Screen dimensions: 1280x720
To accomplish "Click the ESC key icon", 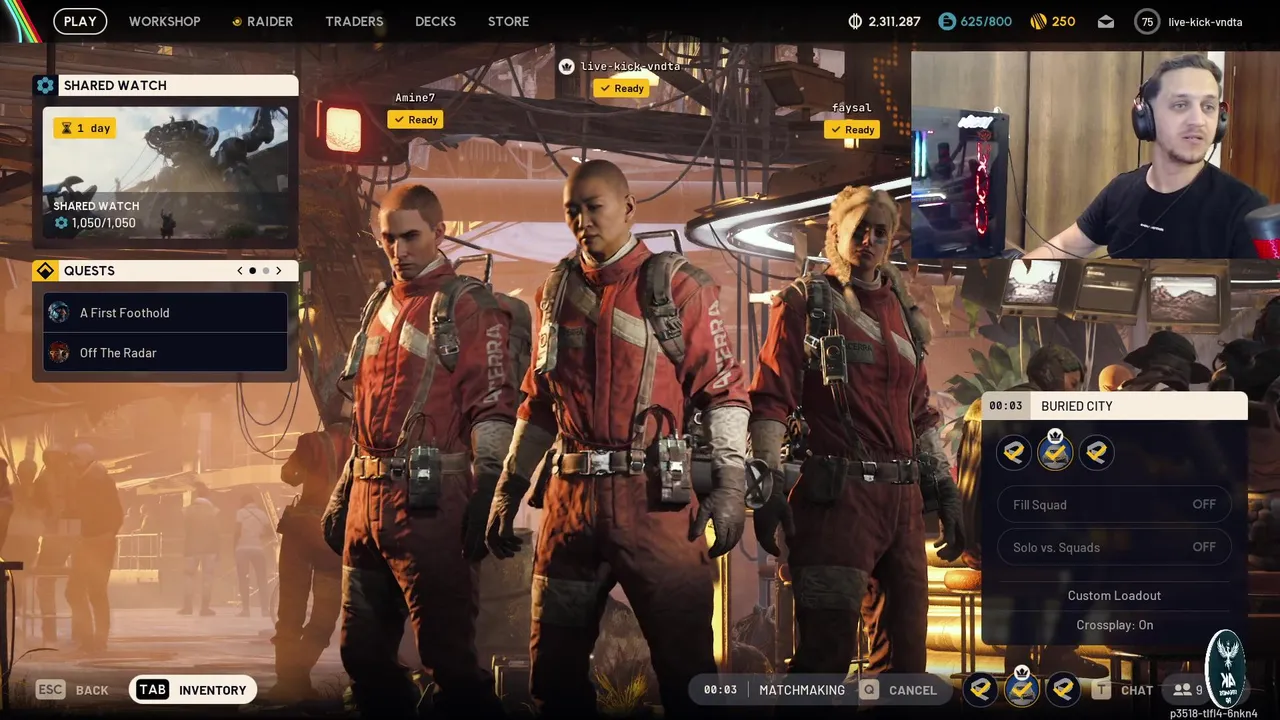I will (x=50, y=690).
